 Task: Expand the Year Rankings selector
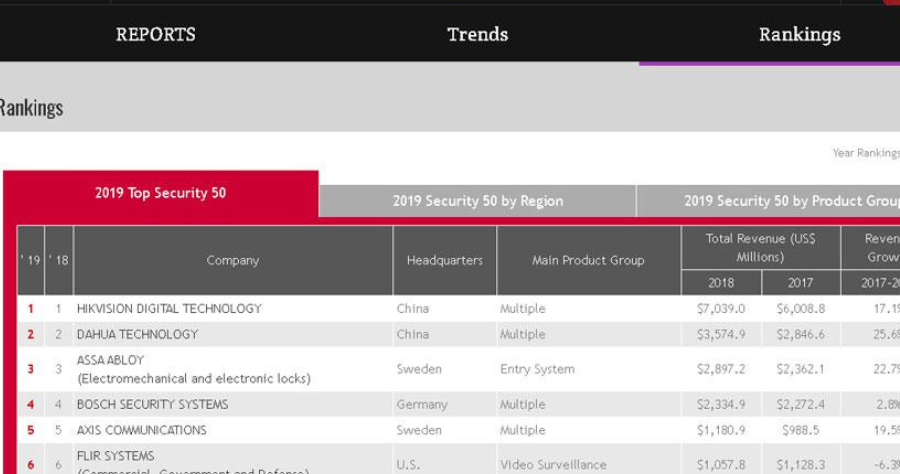[x=866, y=153]
